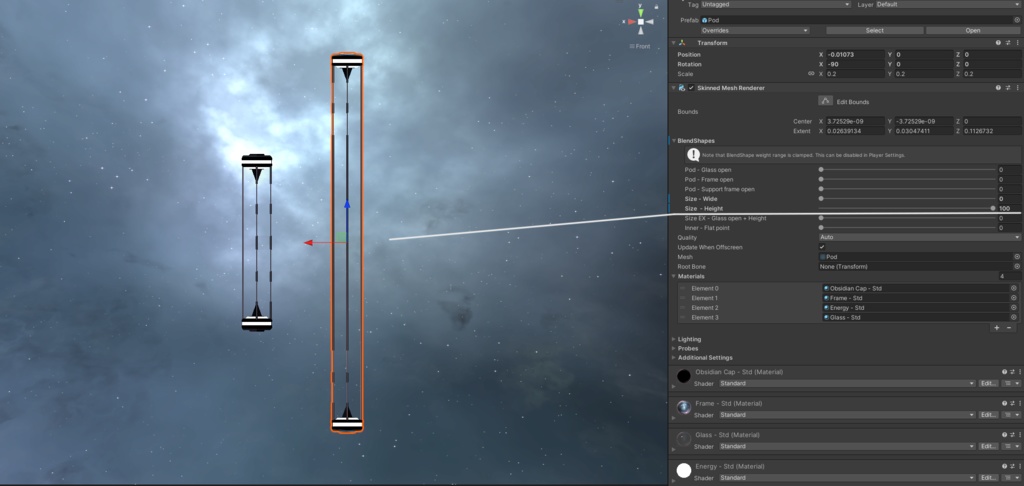Click the blue Z-axis move gizmo arrow
Viewport: 1024px width, 486px height.
click(x=347, y=204)
